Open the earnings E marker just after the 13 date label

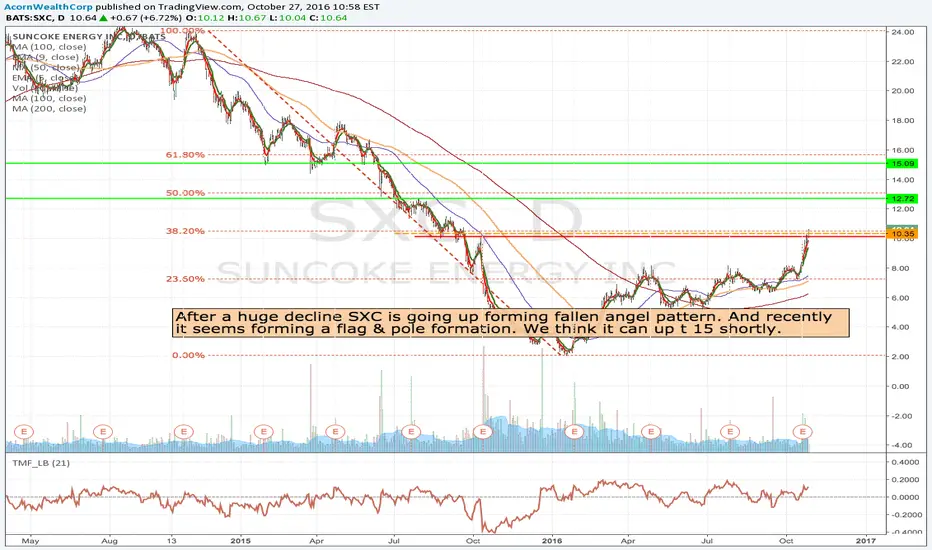pyautogui.click(x=184, y=431)
